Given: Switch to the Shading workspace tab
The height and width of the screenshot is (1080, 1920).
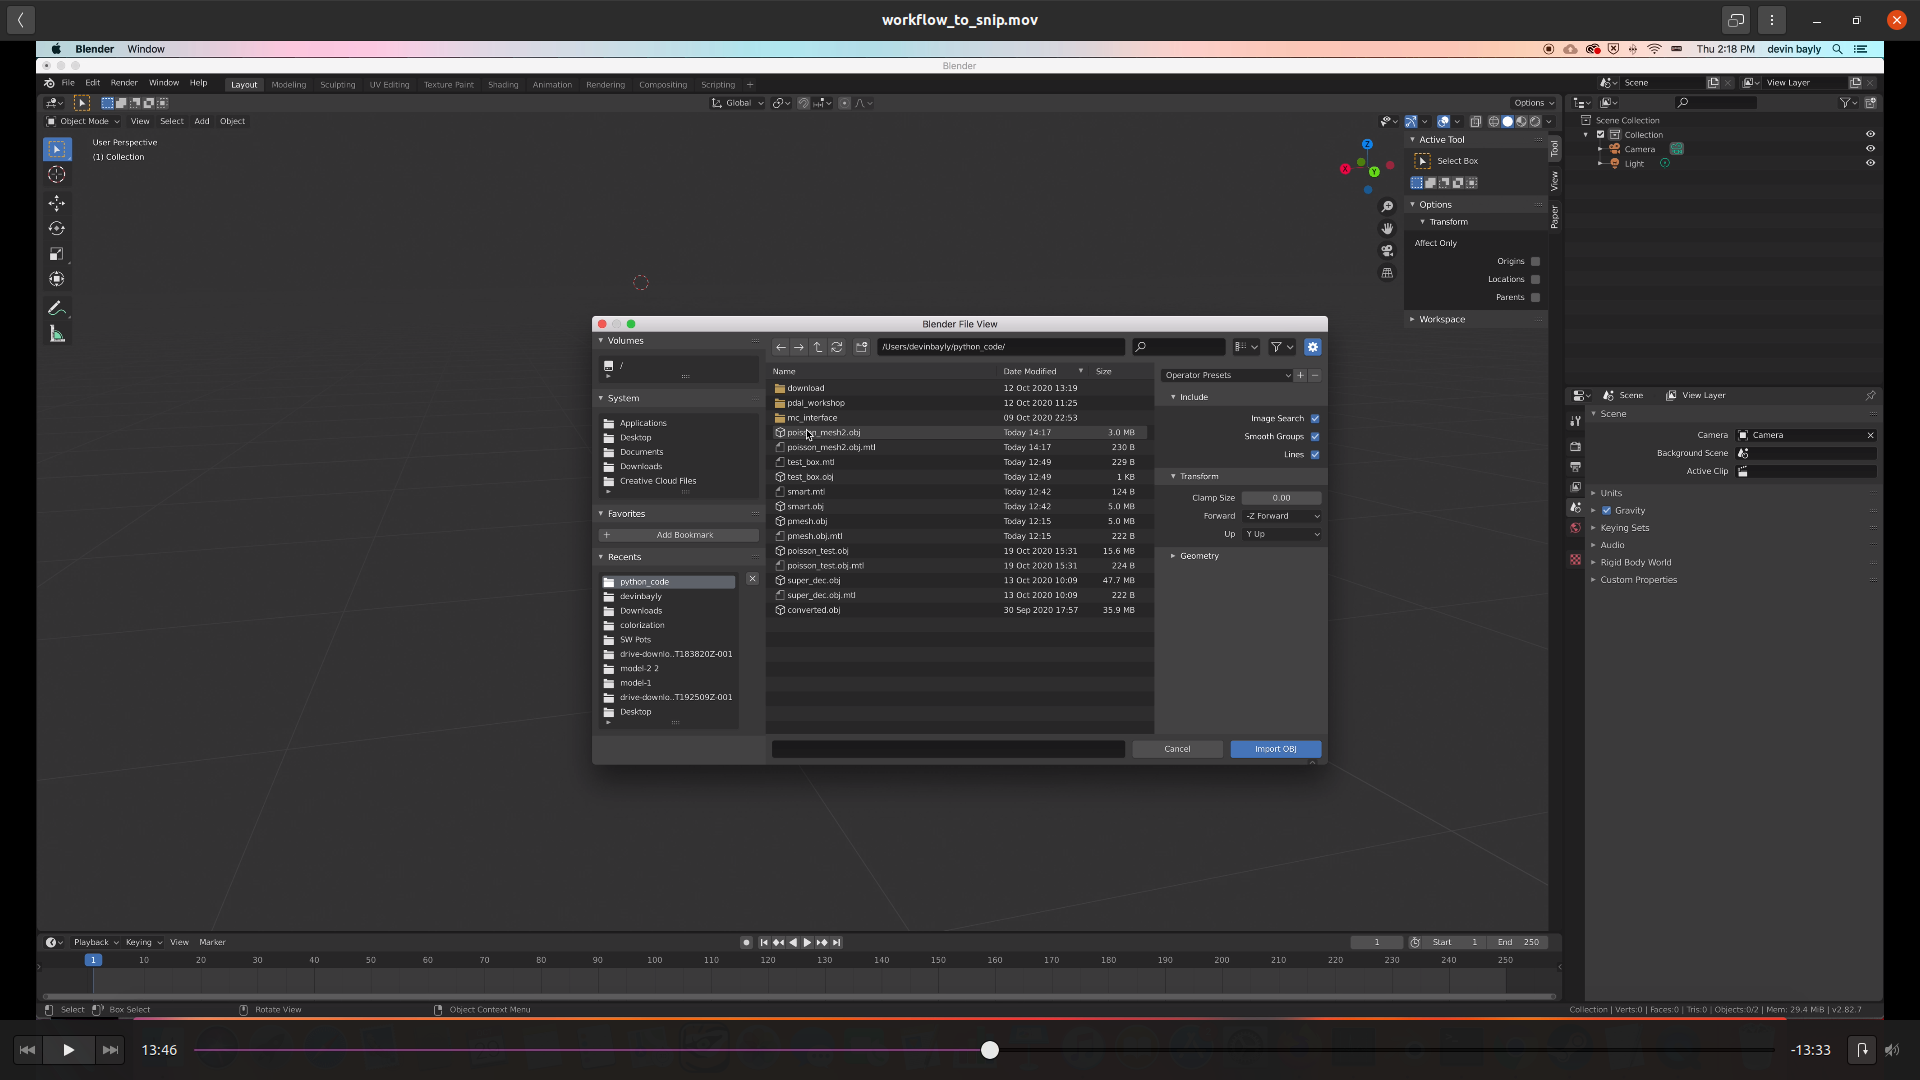Looking at the screenshot, I should pyautogui.click(x=503, y=85).
